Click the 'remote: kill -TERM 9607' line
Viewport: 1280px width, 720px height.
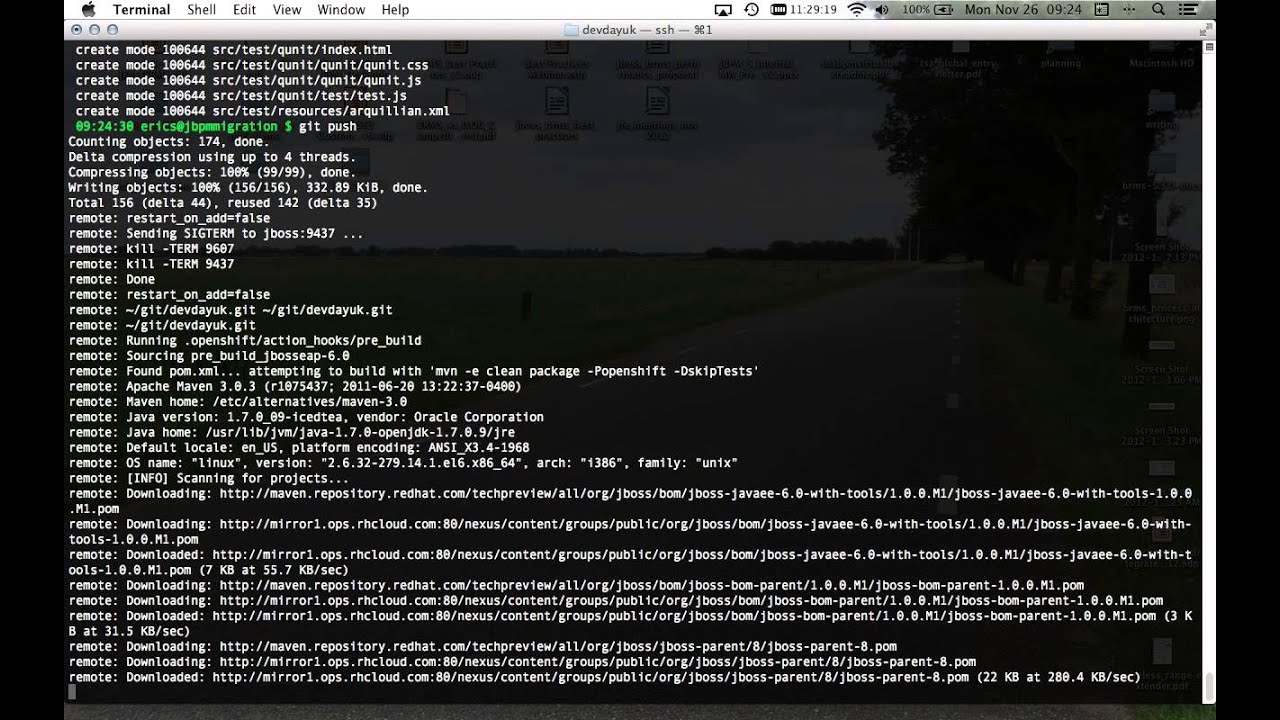[151, 249]
